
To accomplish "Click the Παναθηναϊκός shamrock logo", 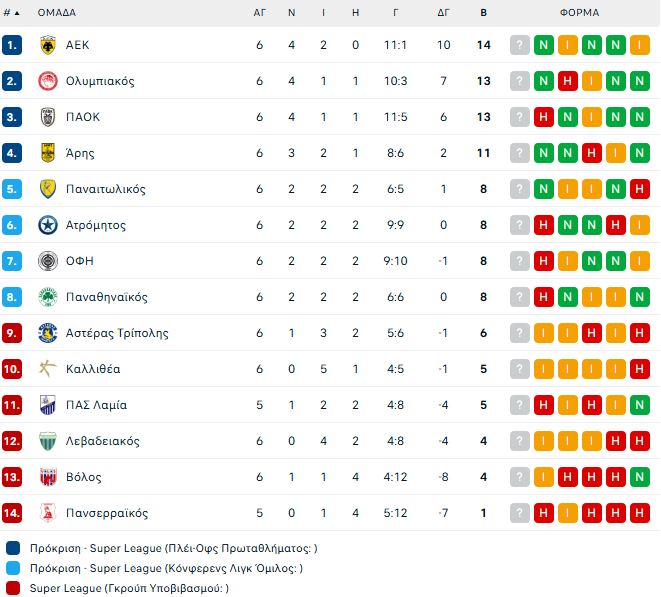I will (x=47, y=297).
